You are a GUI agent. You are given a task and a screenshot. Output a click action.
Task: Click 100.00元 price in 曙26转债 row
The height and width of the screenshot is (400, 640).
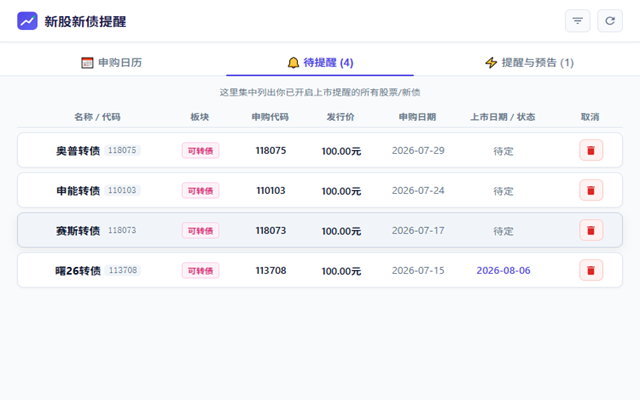click(341, 271)
